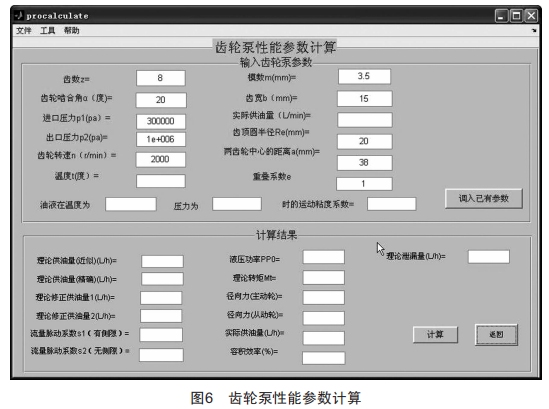This screenshot has width=549, height=409.
Task: Focus the empty 温度t input field
Action: click(161, 181)
